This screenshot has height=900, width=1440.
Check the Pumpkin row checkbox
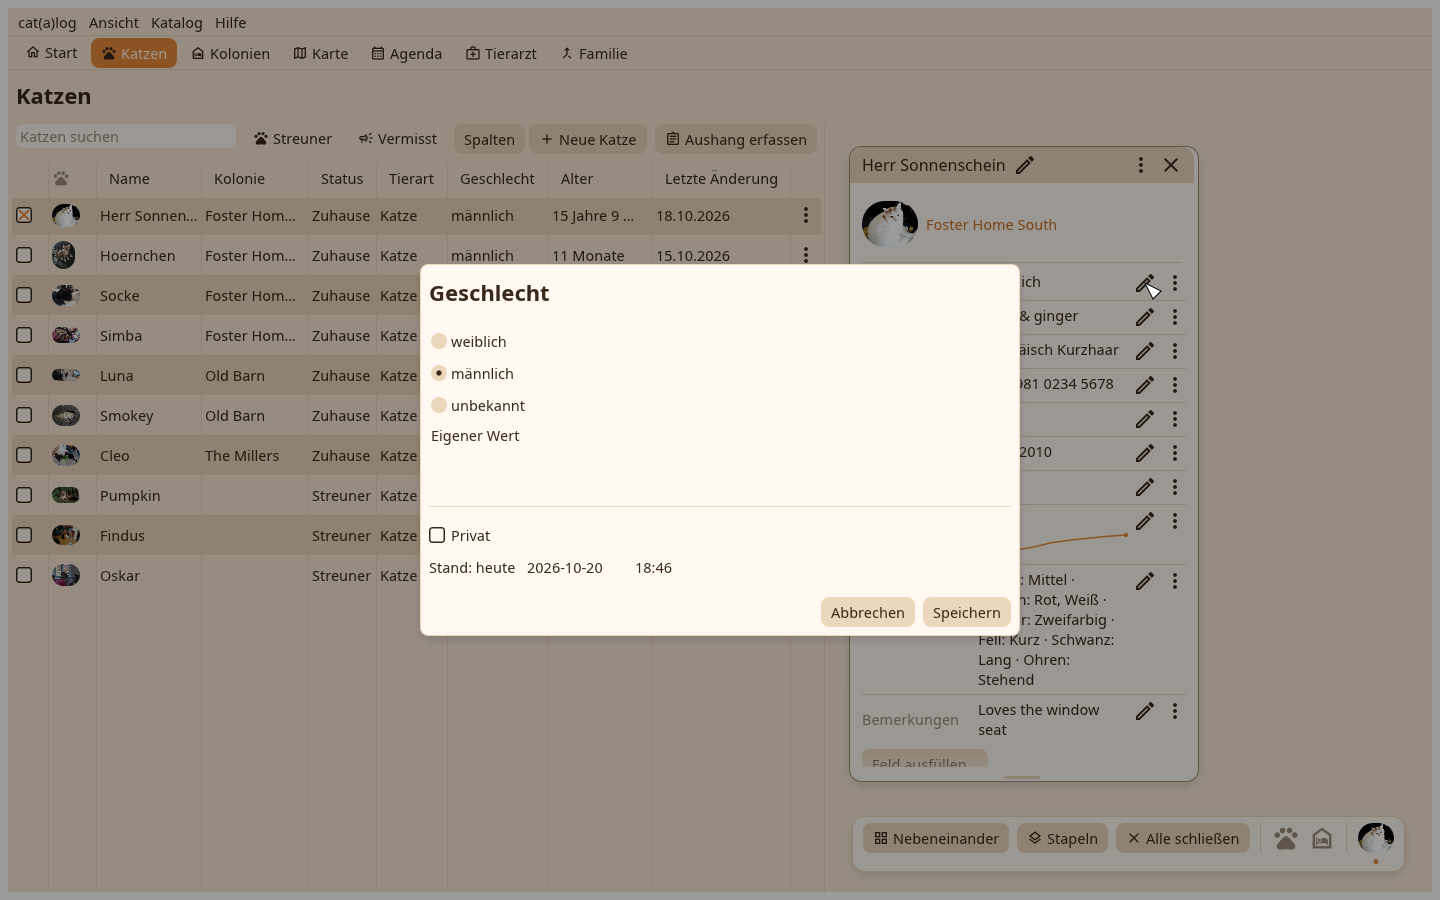point(24,495)
